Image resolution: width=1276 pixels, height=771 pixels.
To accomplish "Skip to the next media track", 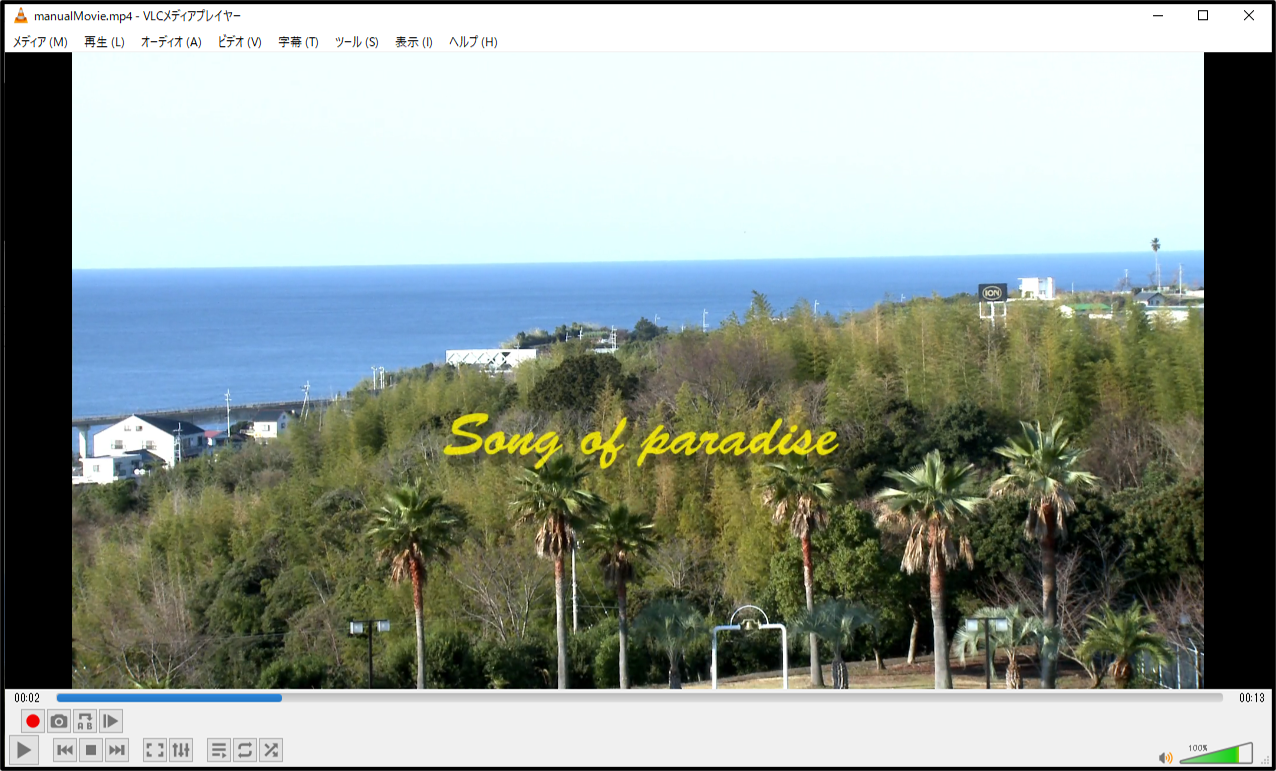I will click(117, 750).
